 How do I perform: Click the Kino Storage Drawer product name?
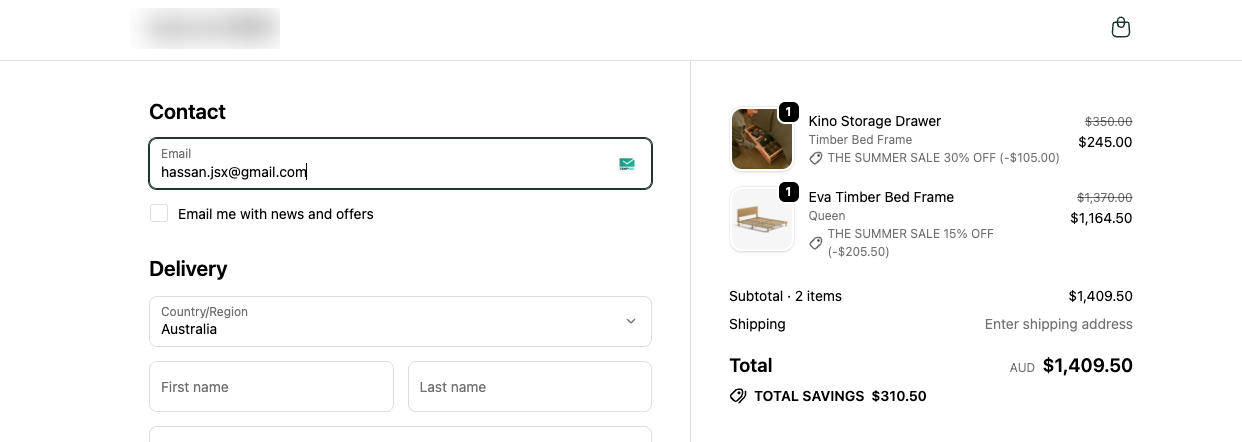click(874, 121)
